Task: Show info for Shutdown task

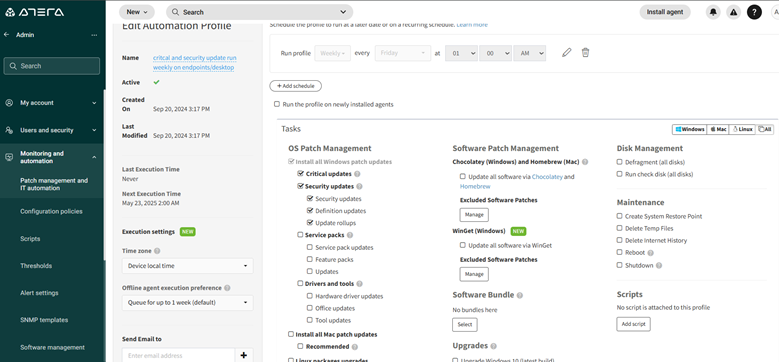Action: 659,265
